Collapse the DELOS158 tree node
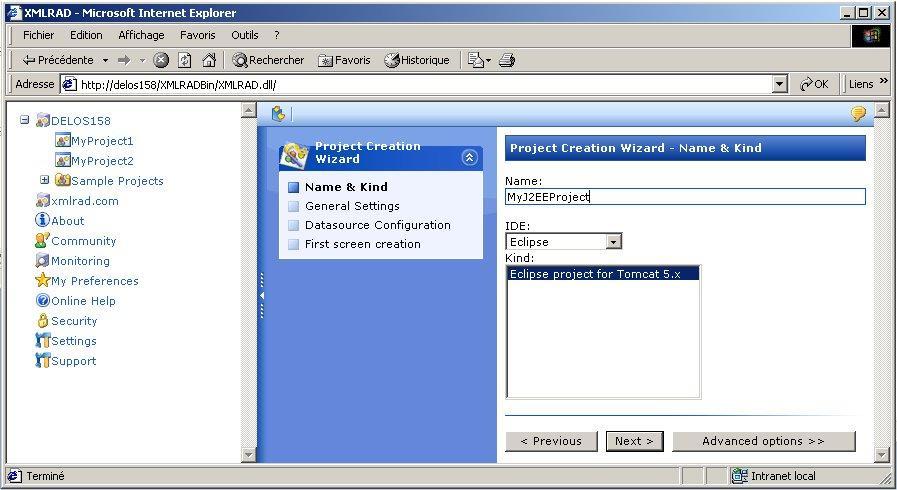This screenshot has height=490, width=897. coord(25,121)
